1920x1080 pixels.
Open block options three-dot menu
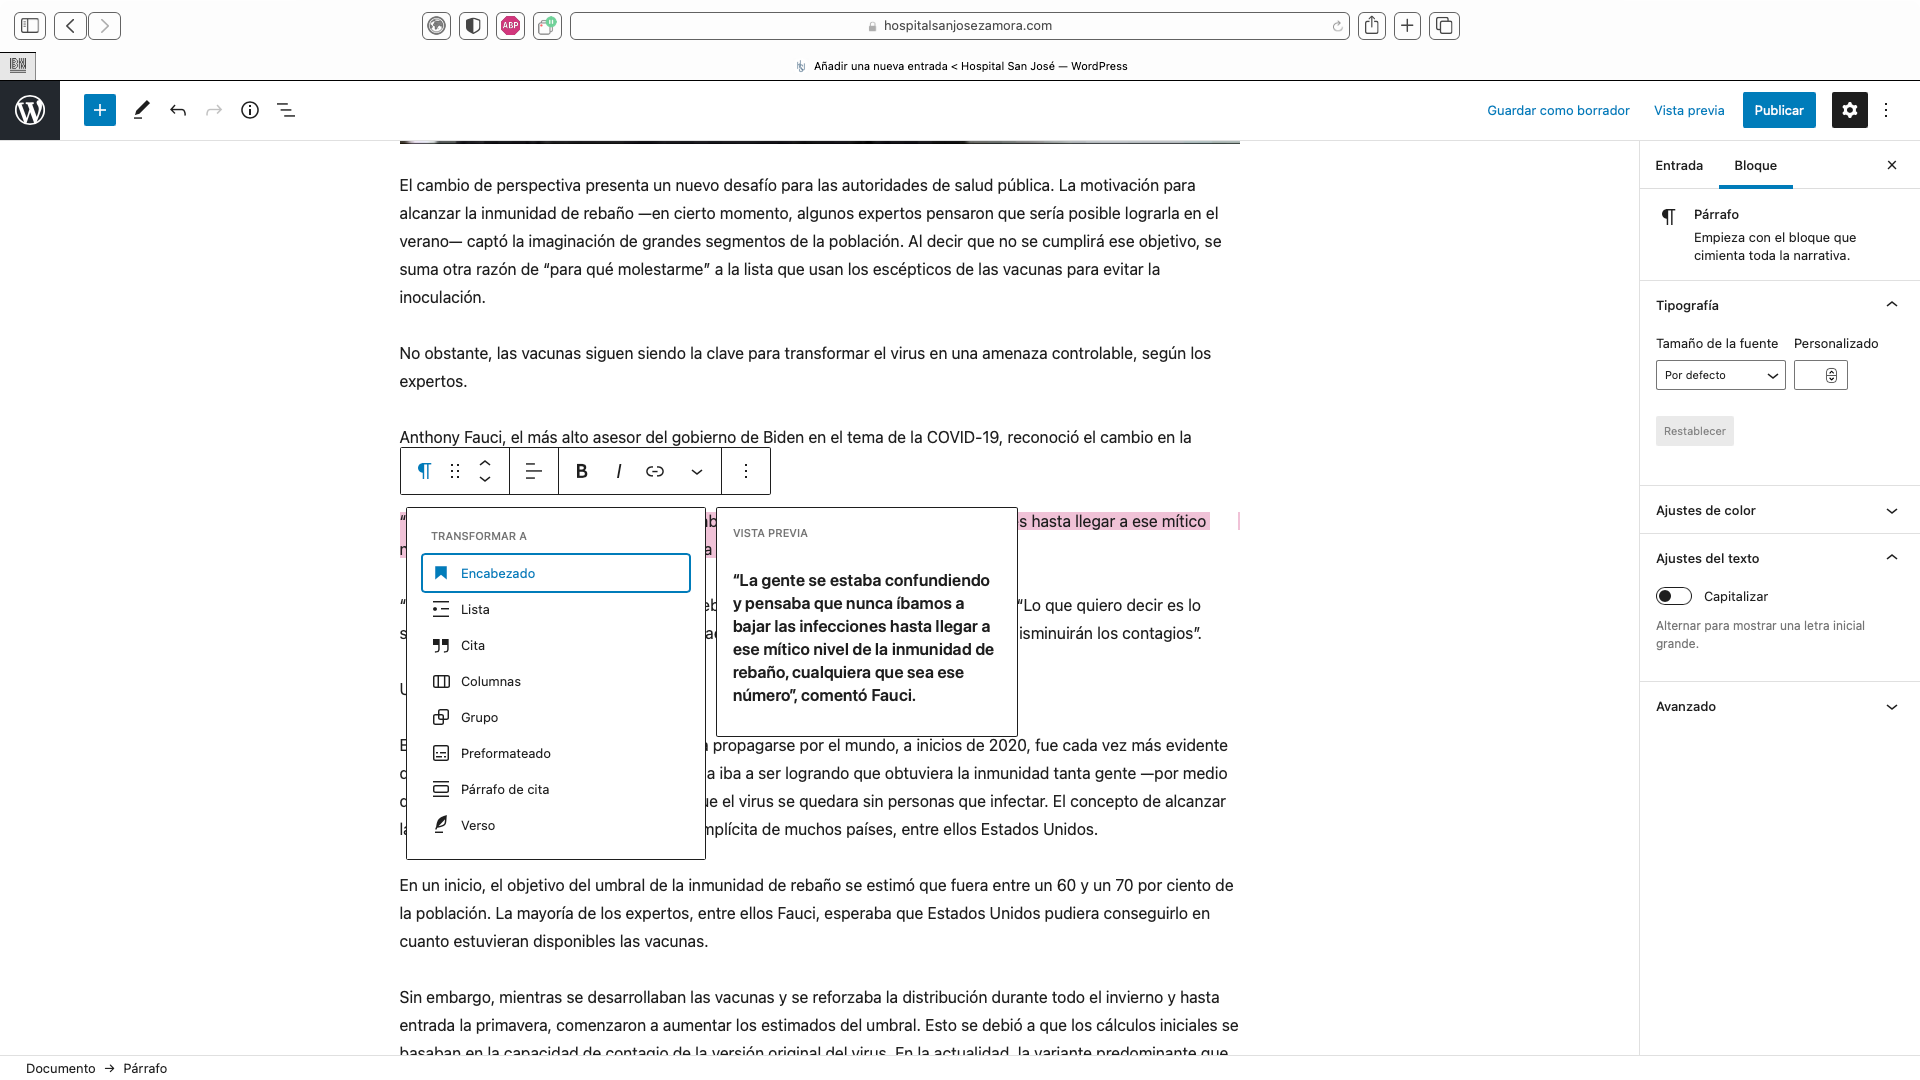[x=746, y=471]
